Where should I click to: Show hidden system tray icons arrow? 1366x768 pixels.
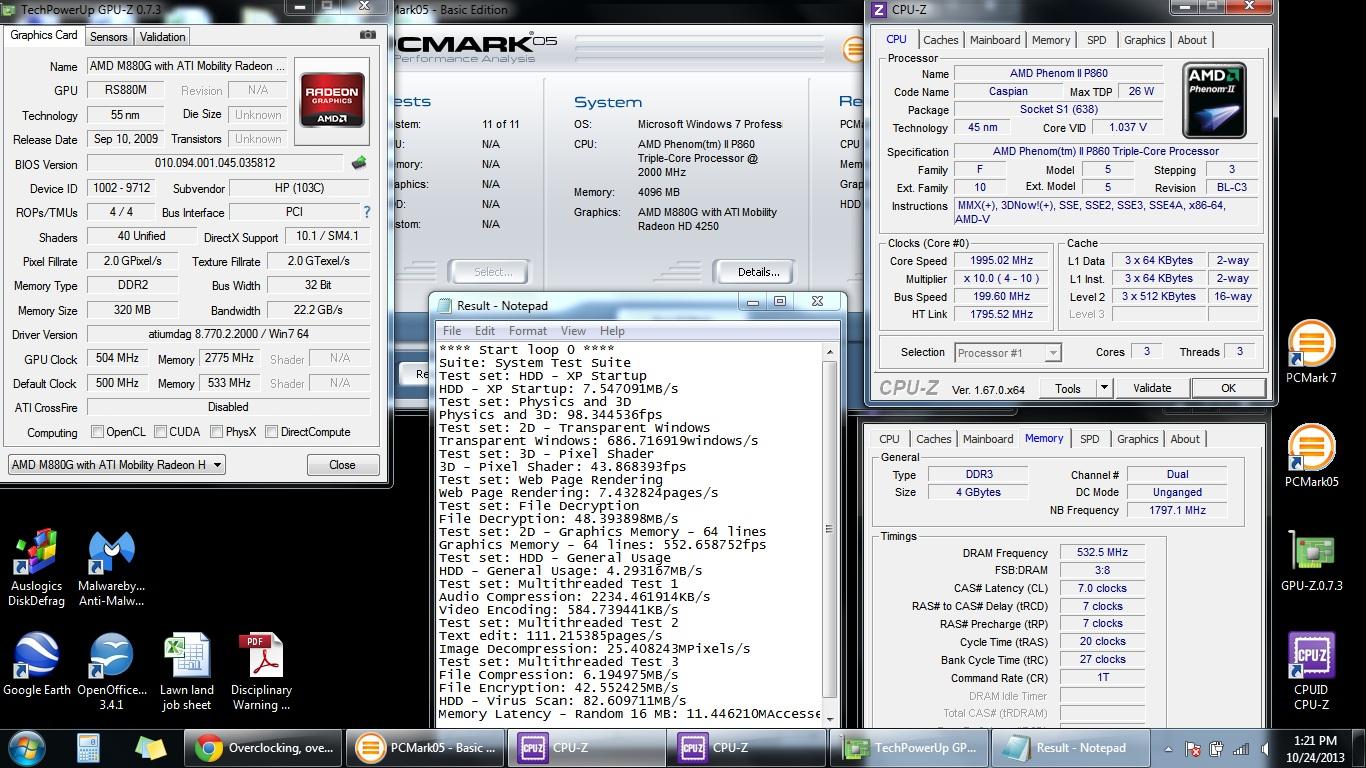pyautogui.click(x=1170, y=748)
